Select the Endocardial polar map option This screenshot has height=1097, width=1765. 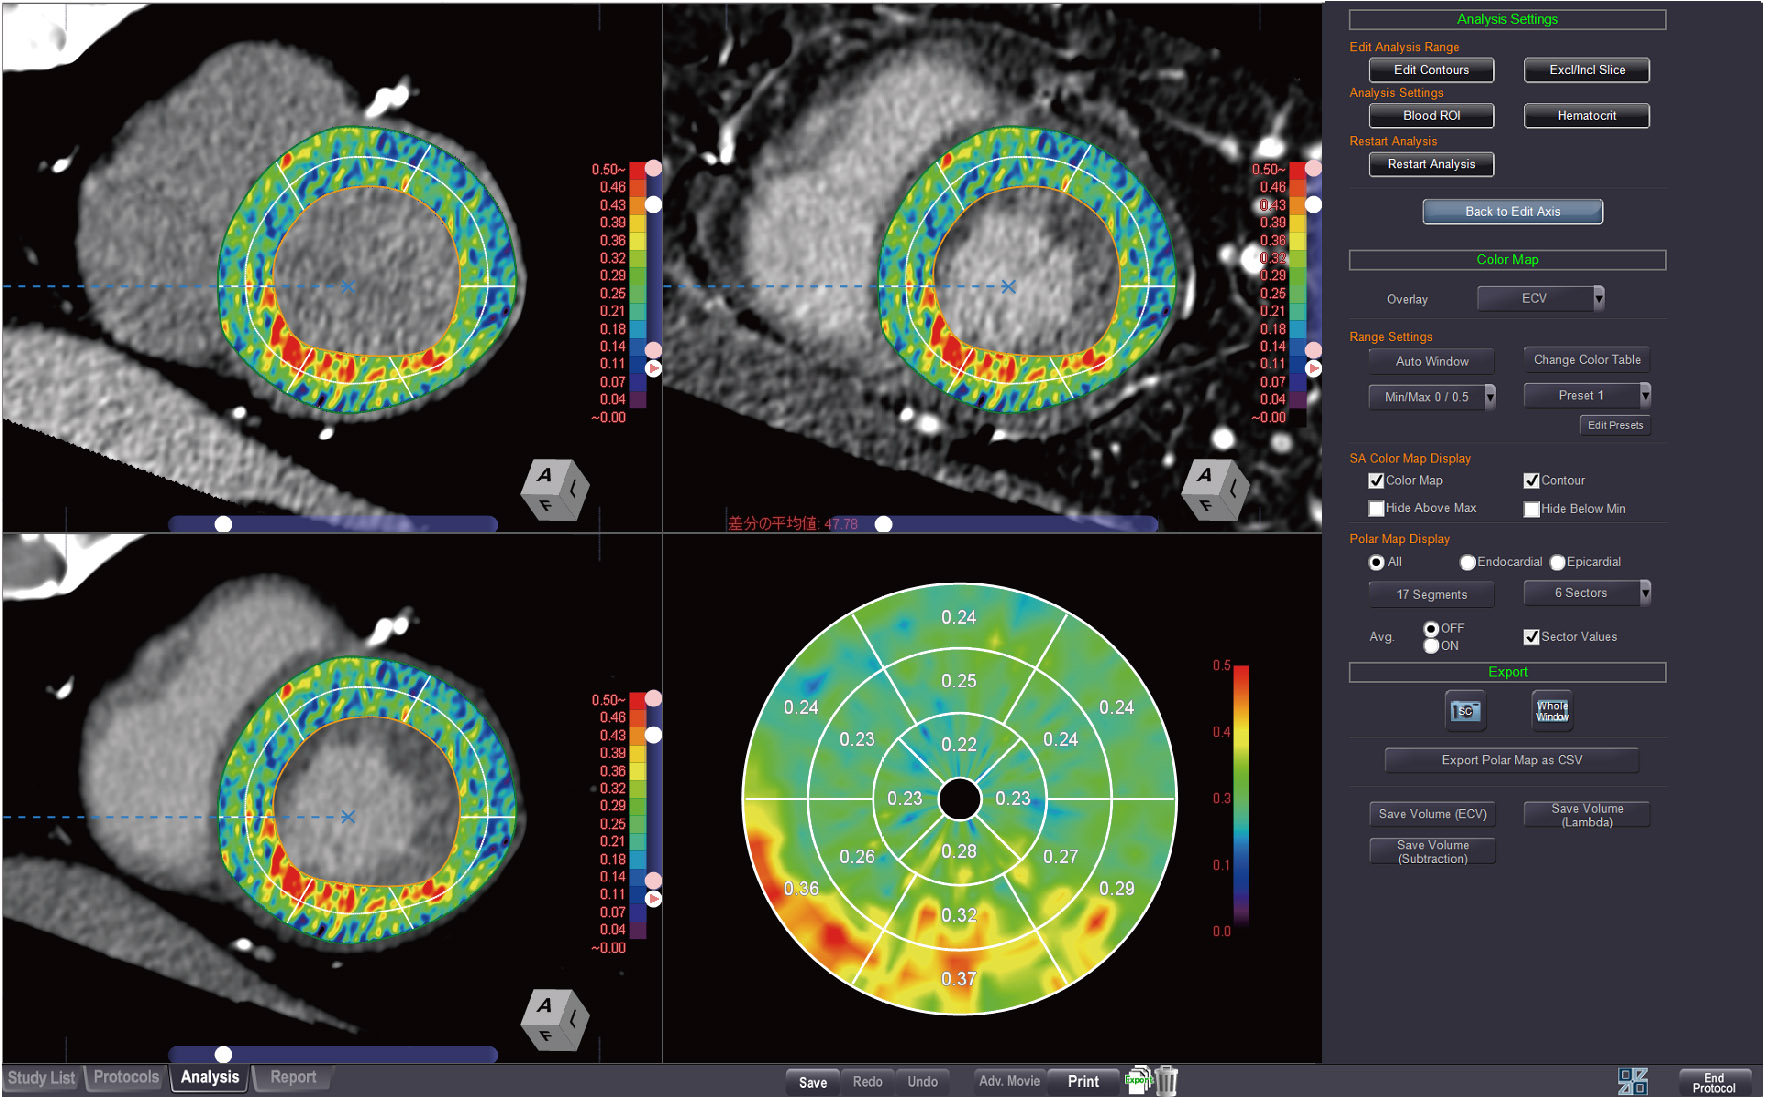pos(1467,562)
